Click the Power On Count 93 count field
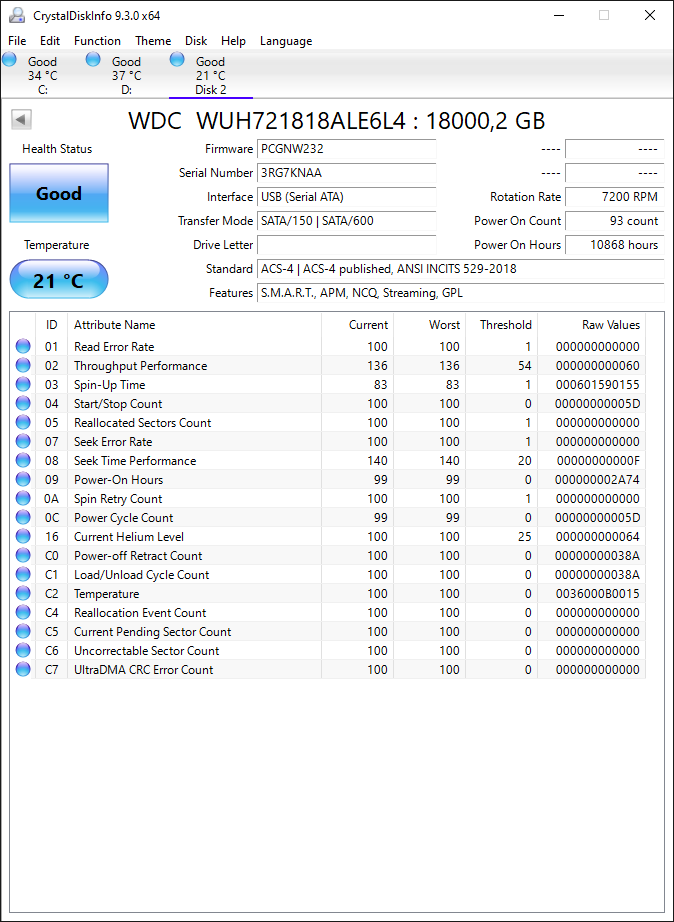Viewport: 674px width, 922px height. coord(615,221)
